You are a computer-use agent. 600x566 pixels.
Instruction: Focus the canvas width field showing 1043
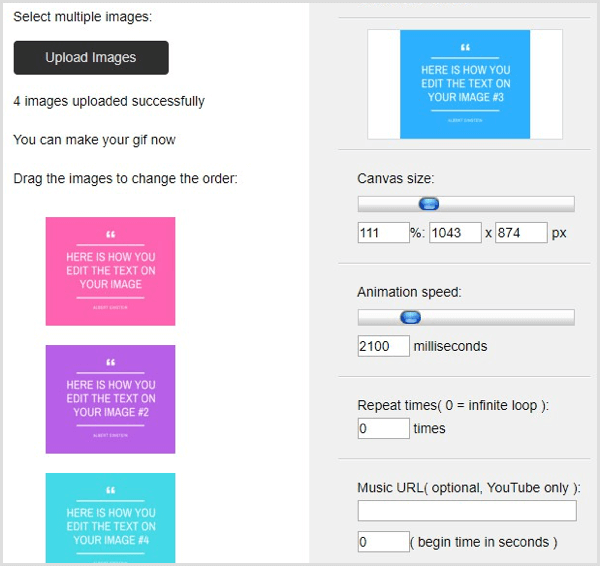(455, 233)
